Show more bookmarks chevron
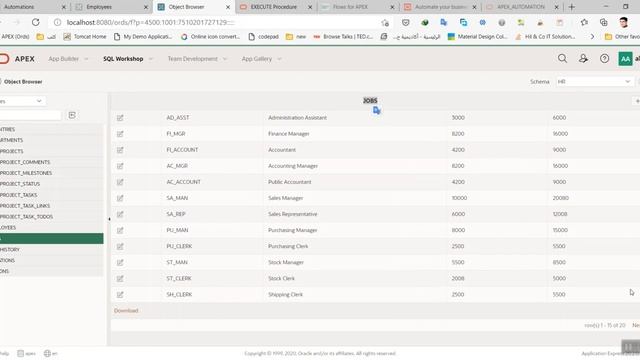Screen dimensions: 640x360 coord(592,37)
